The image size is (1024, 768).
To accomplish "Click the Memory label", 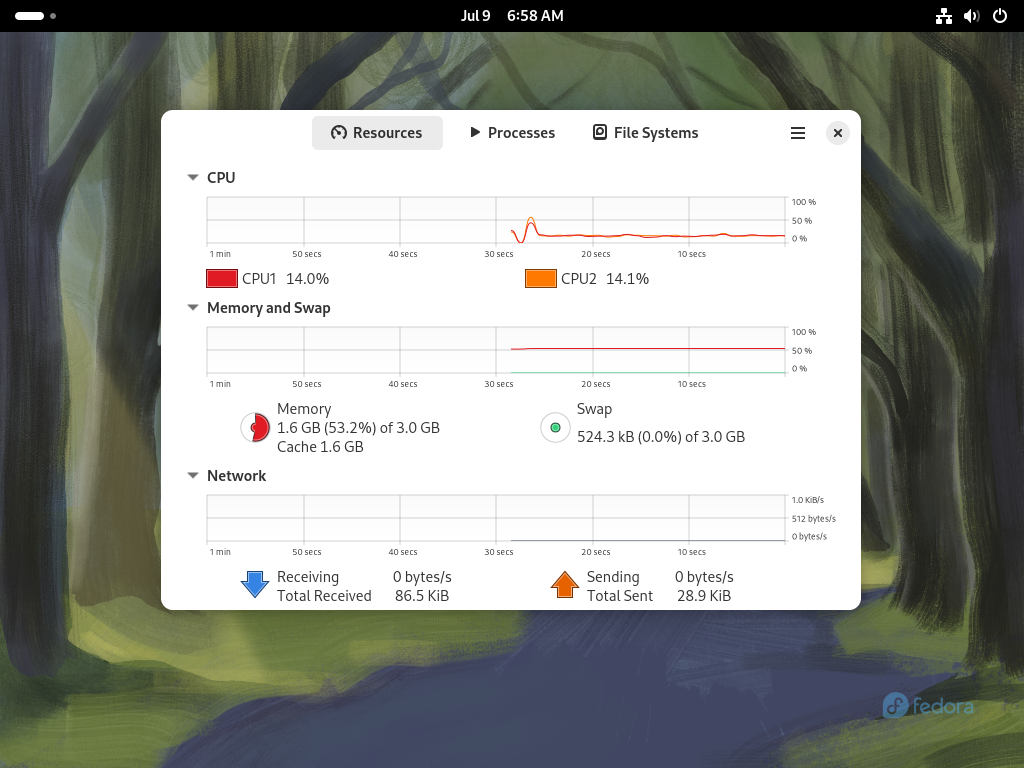I will (x=304, y=409).
